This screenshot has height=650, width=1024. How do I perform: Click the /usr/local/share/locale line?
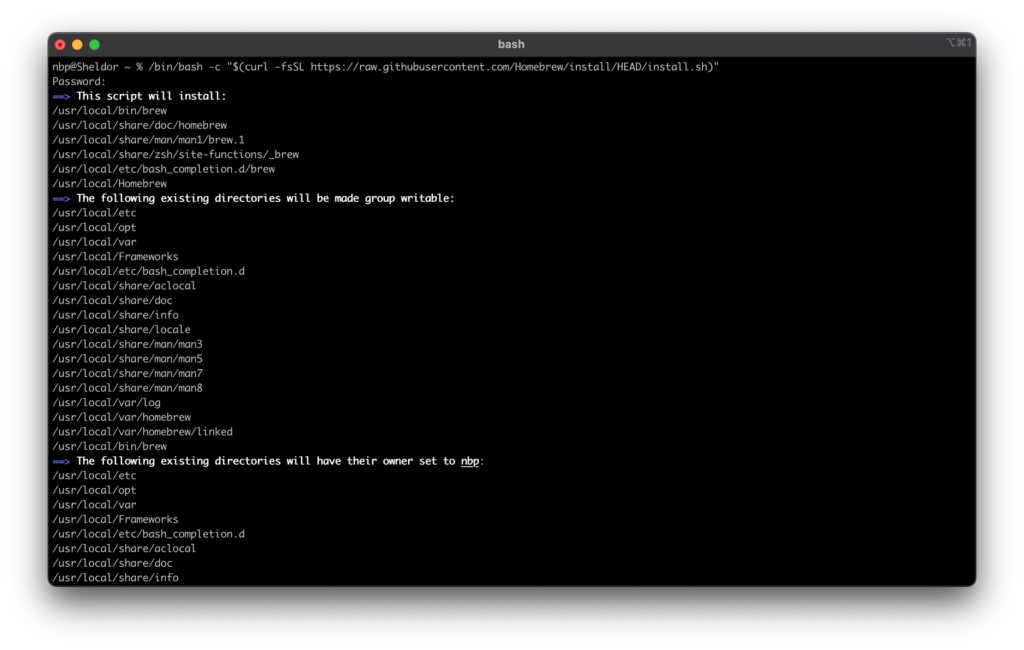121,330
